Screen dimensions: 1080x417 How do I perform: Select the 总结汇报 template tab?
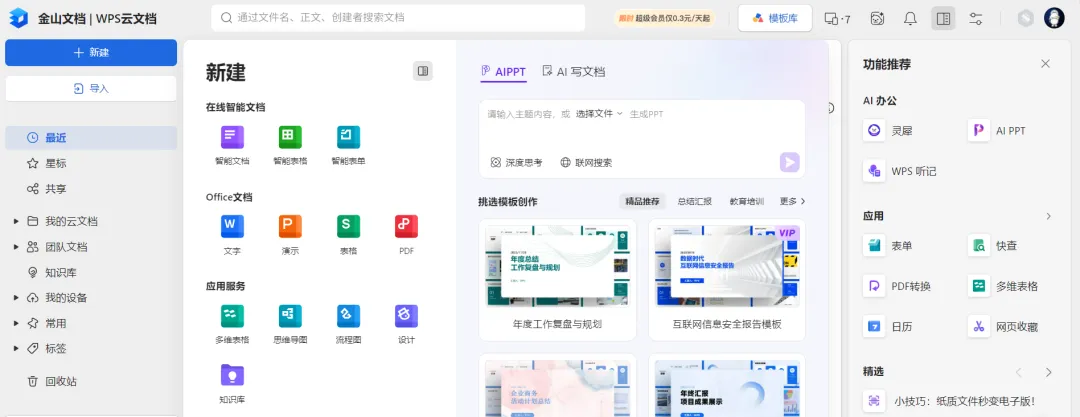pyautogui.click(x=694, y=201)
